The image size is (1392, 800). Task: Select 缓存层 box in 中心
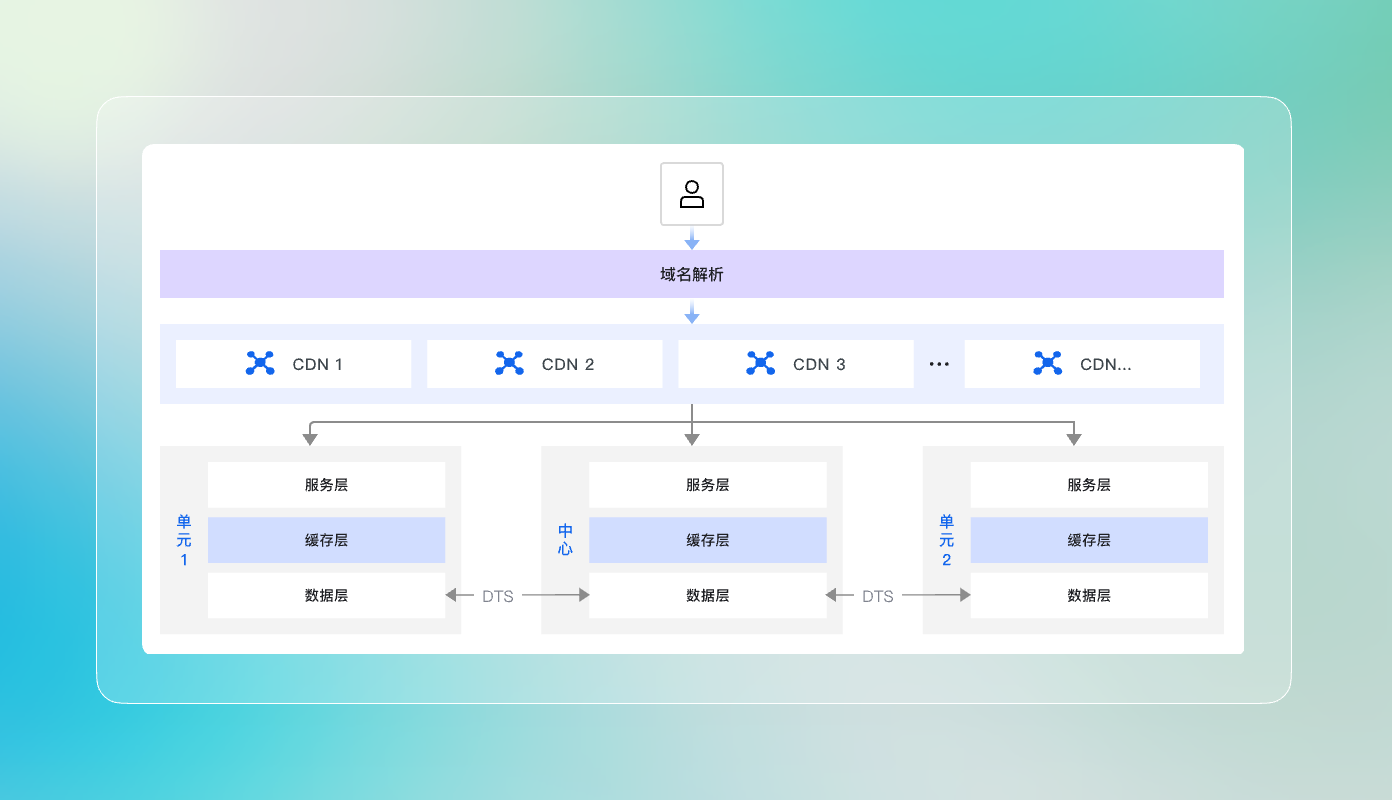(708, 540)
